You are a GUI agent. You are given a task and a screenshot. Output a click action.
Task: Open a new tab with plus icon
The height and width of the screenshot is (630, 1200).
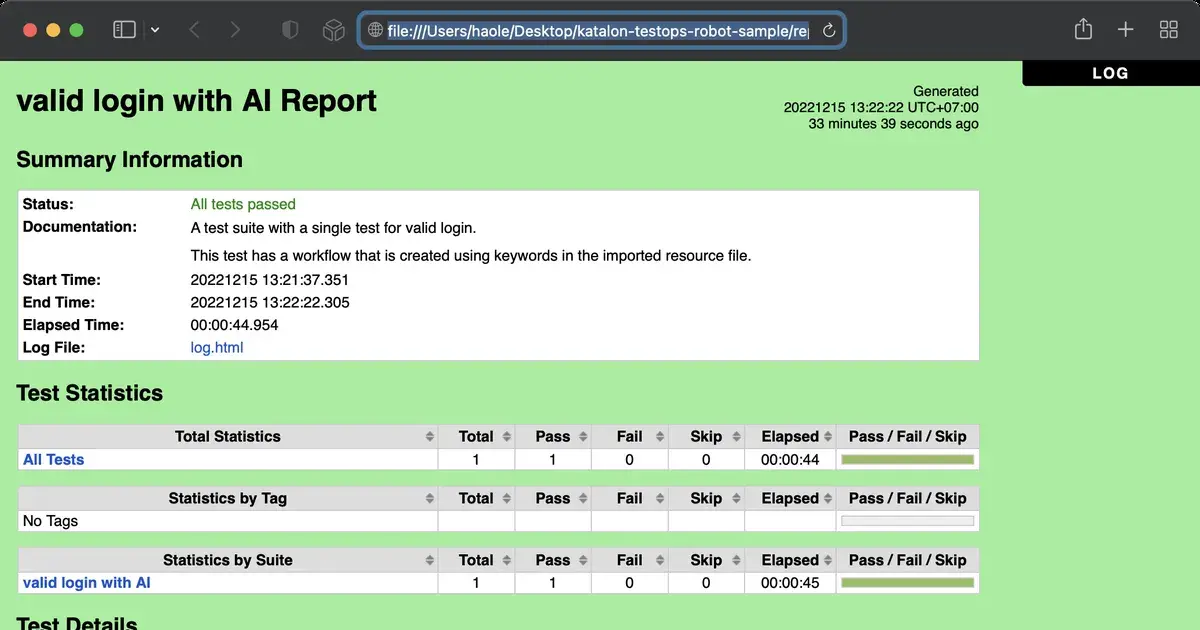coord(1125,30)
